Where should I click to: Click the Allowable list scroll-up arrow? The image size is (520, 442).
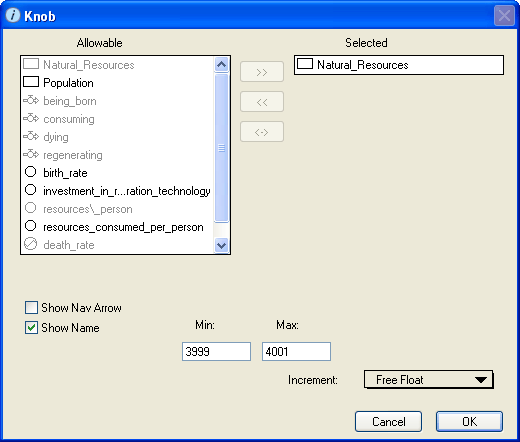[221, 64]
